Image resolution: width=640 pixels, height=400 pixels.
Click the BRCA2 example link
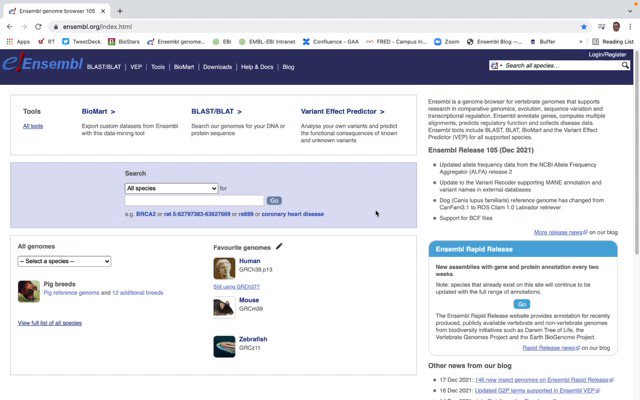146,214
